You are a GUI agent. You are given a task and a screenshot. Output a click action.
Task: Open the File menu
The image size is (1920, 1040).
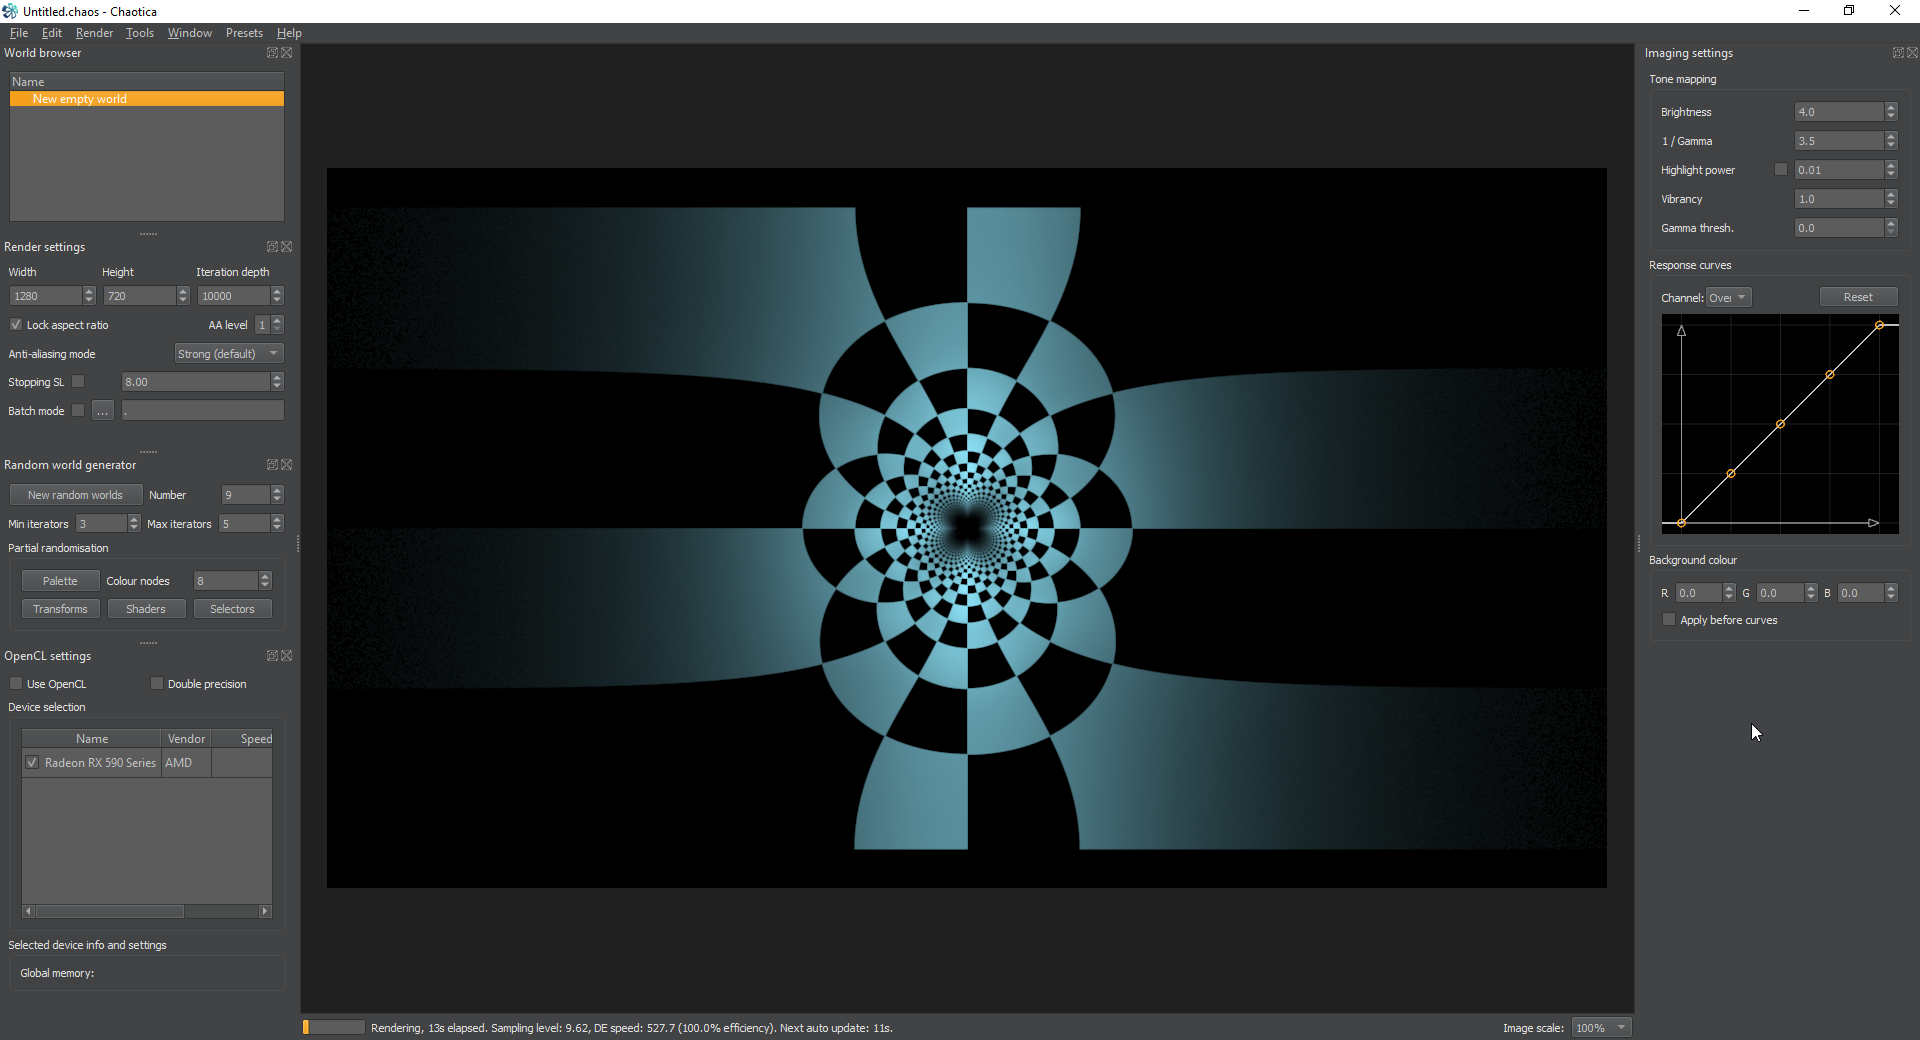19,33
